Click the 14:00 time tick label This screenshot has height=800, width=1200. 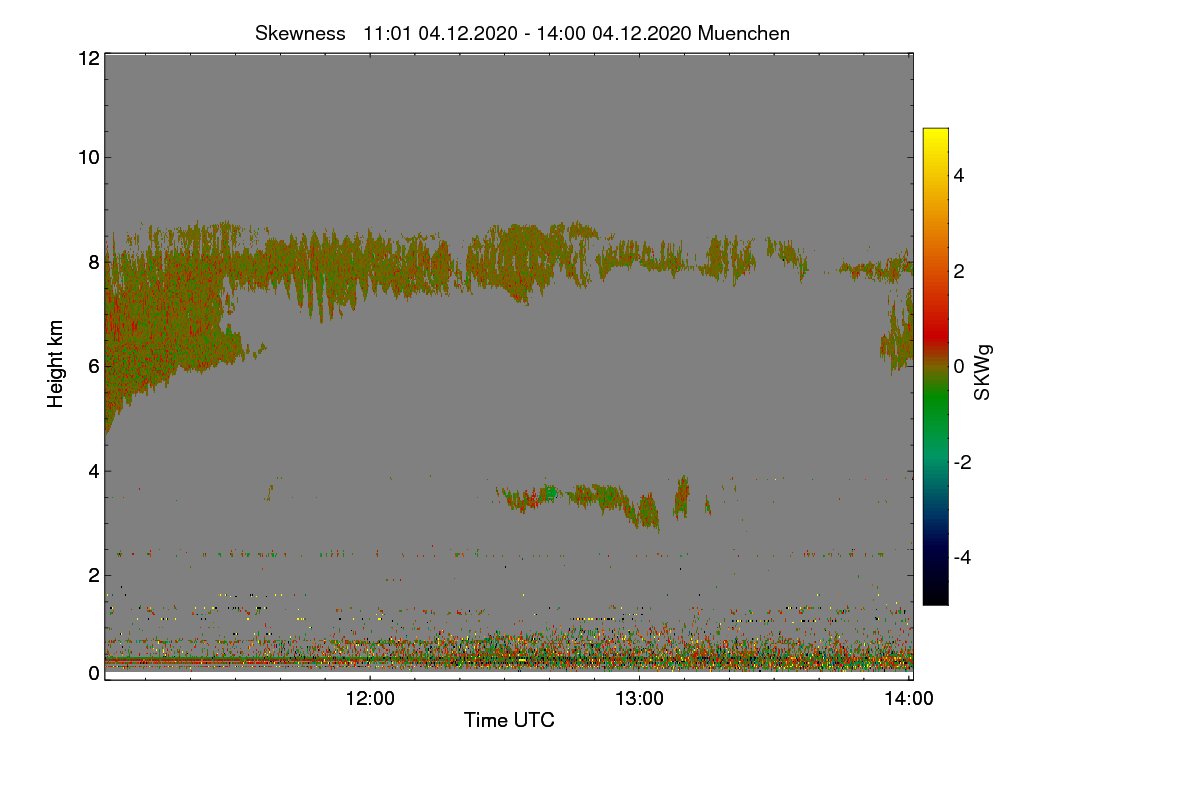(910, 700)
